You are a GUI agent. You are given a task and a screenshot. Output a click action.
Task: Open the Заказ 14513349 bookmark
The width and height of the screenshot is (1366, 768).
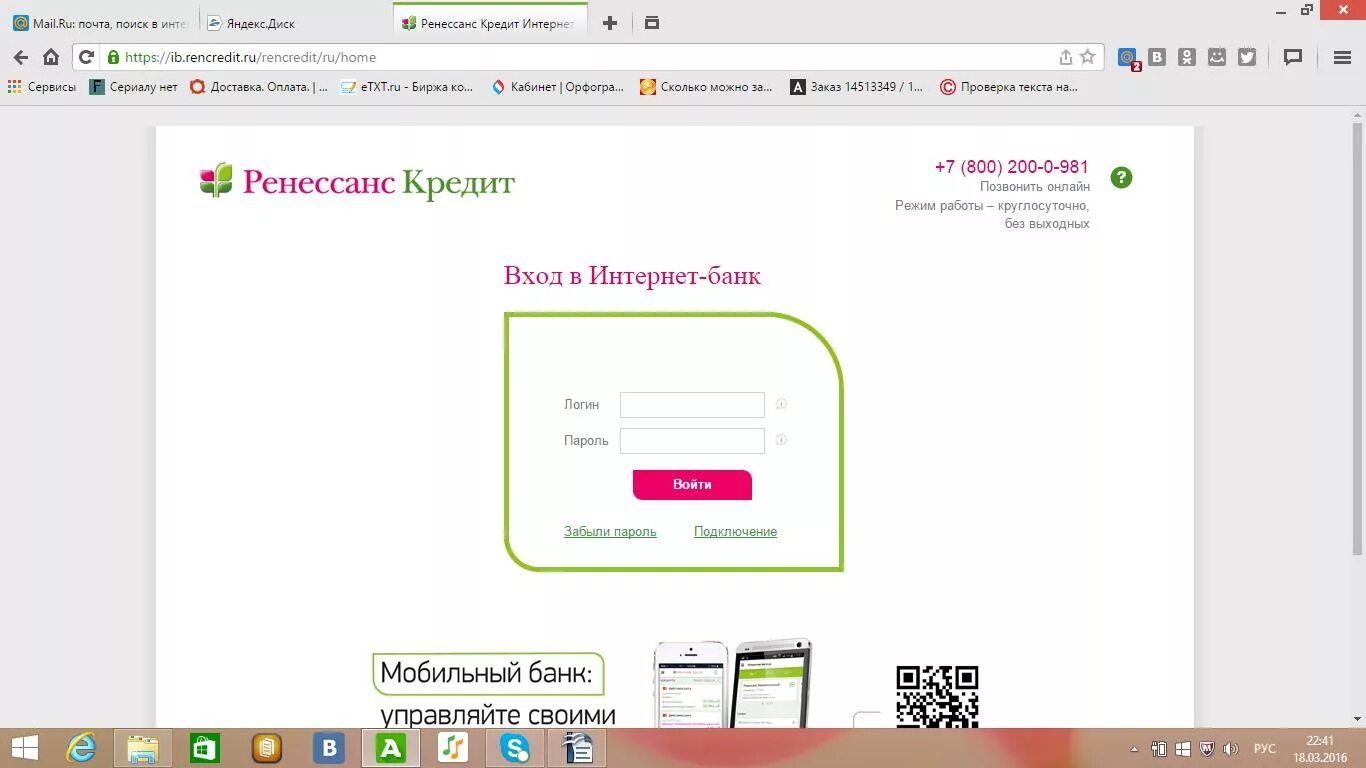(858, 87)
